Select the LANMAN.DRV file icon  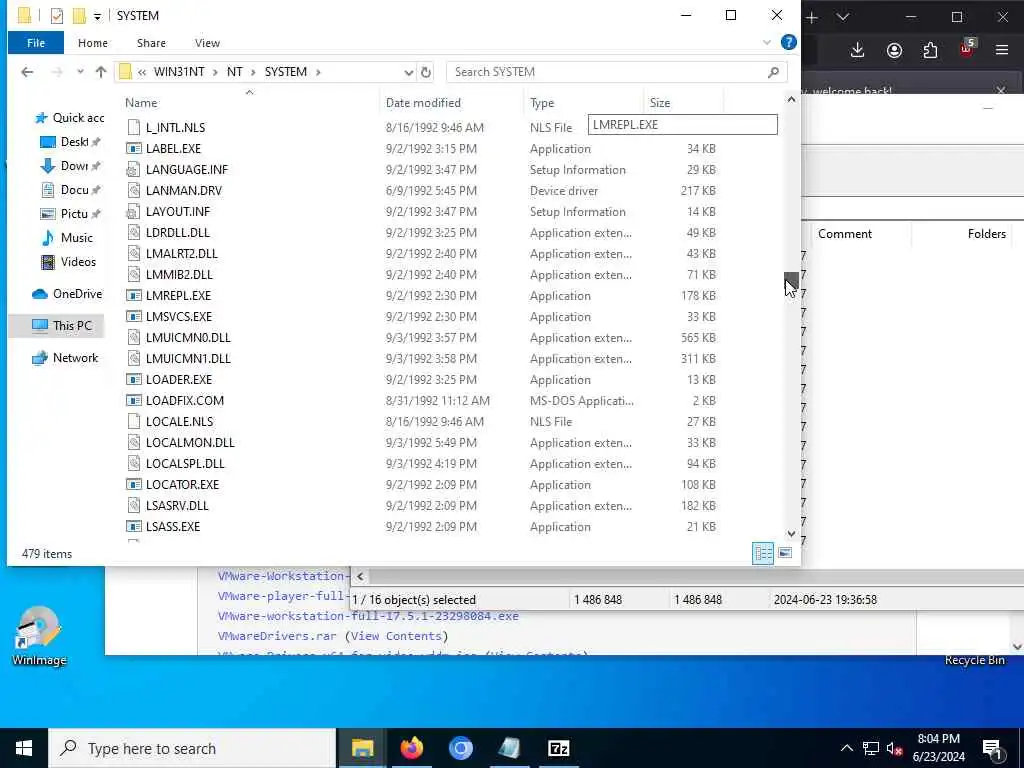tap(134, 191)
